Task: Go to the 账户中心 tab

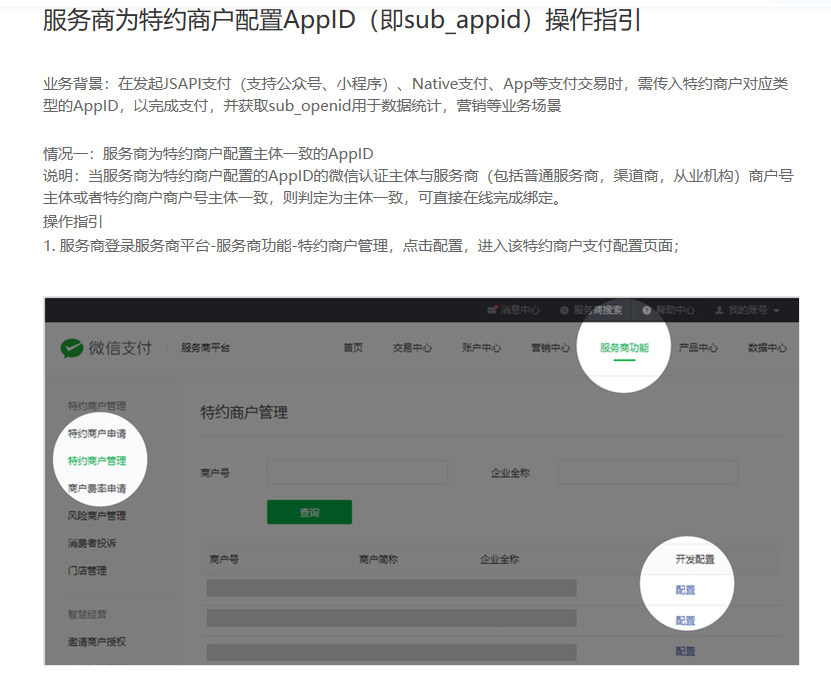Action: tap(481, 348)
